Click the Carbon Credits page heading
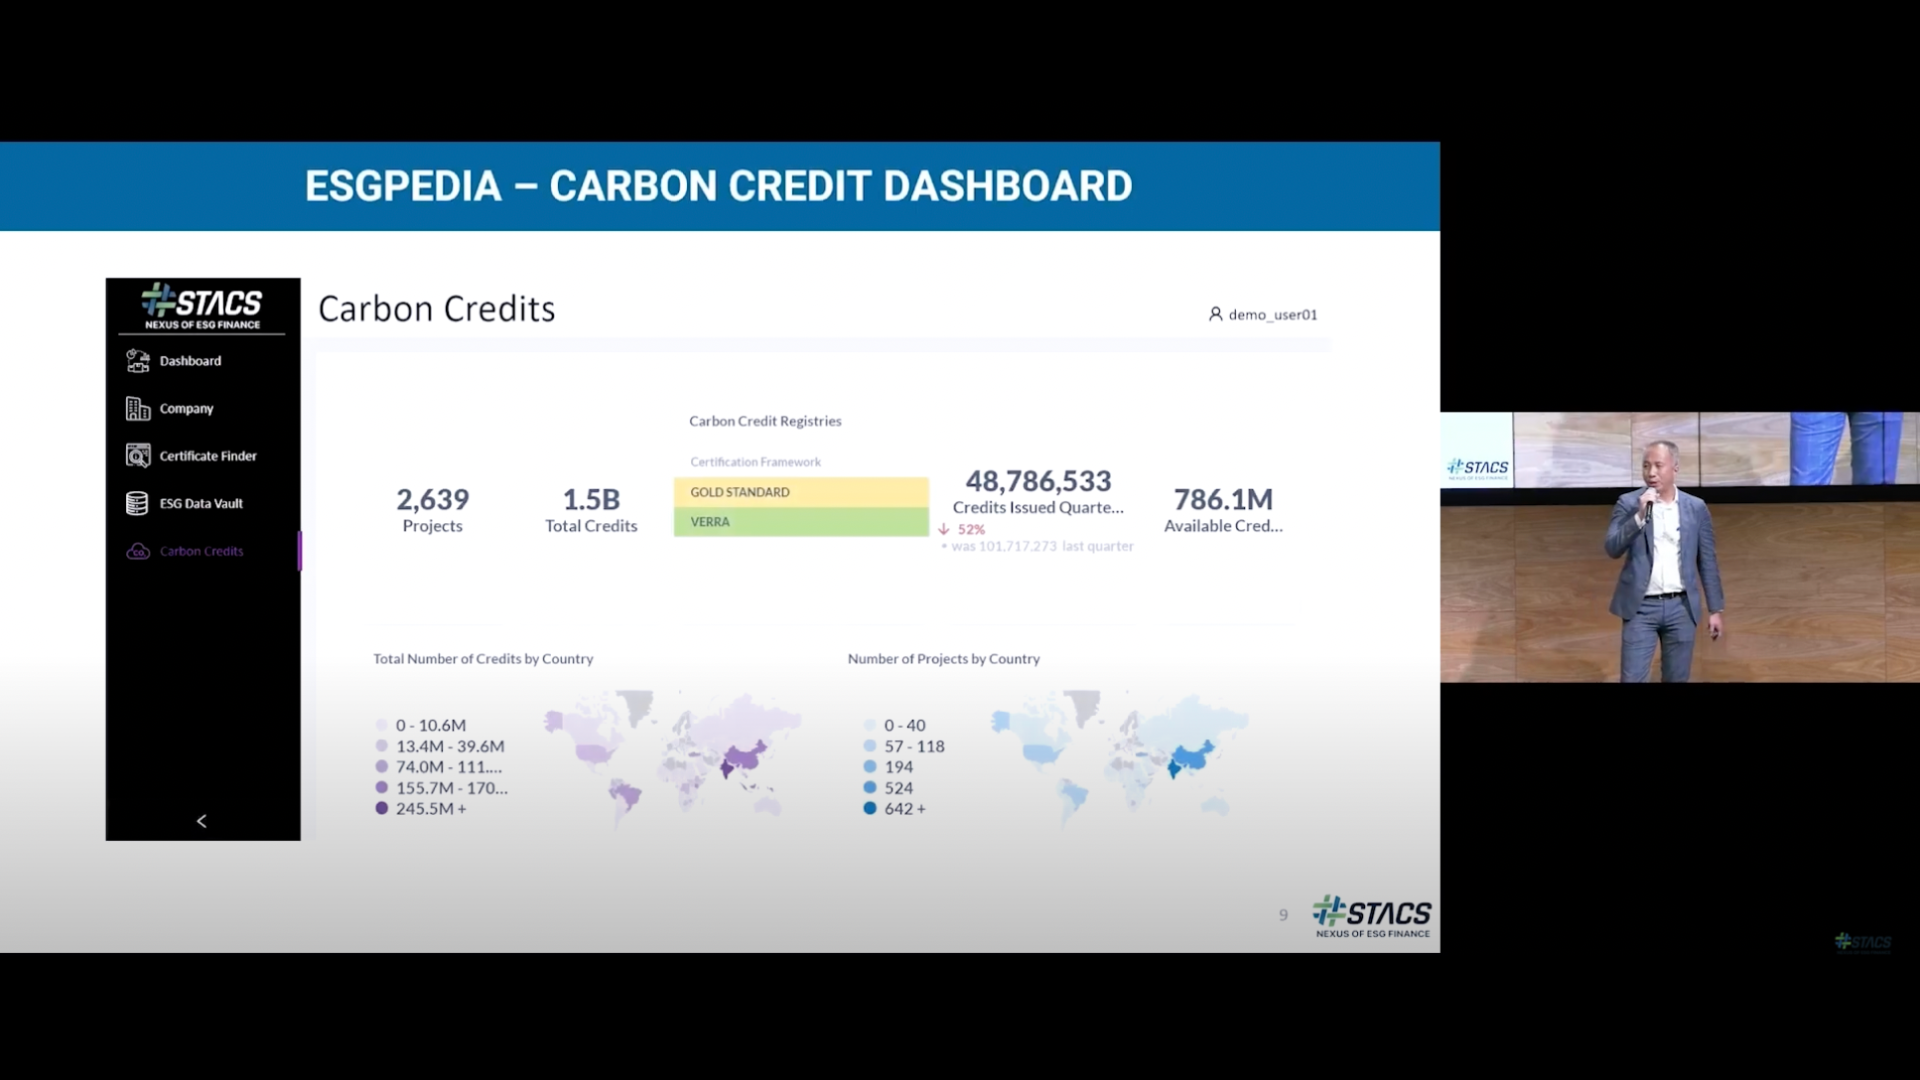The height and width of the screenshot is (1080, 1920). click(436, 309)
